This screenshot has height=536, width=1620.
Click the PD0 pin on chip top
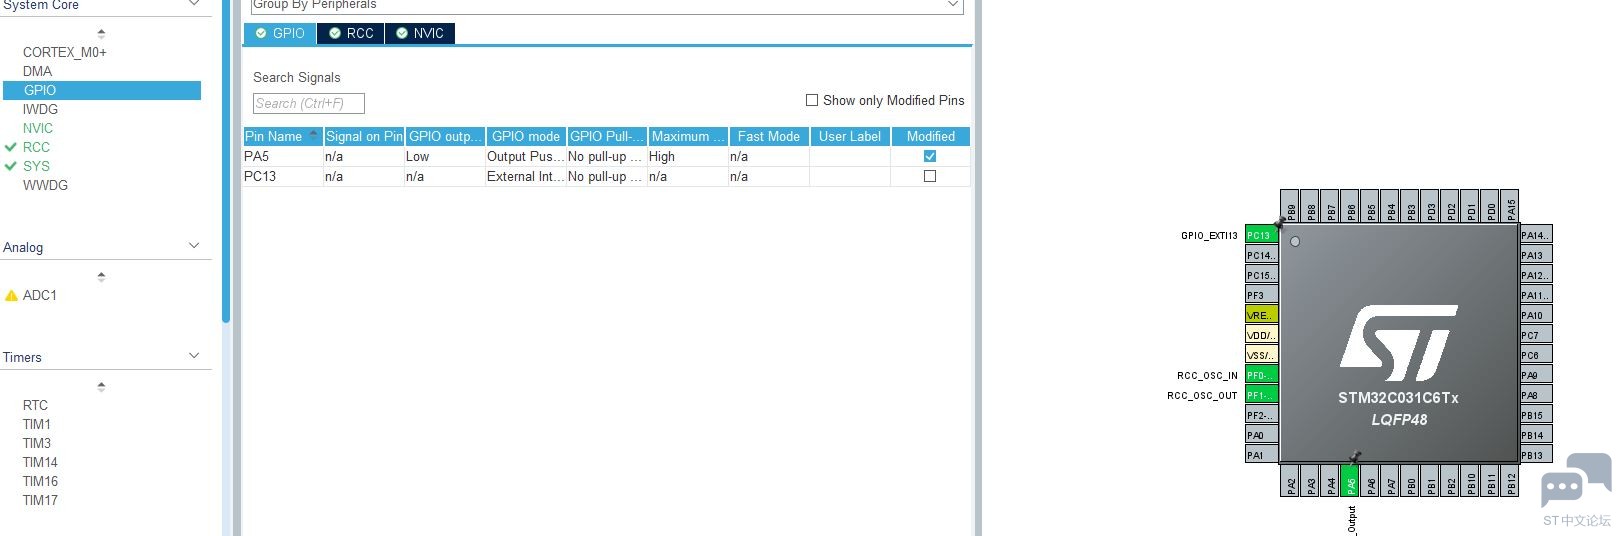point(1490,207)
